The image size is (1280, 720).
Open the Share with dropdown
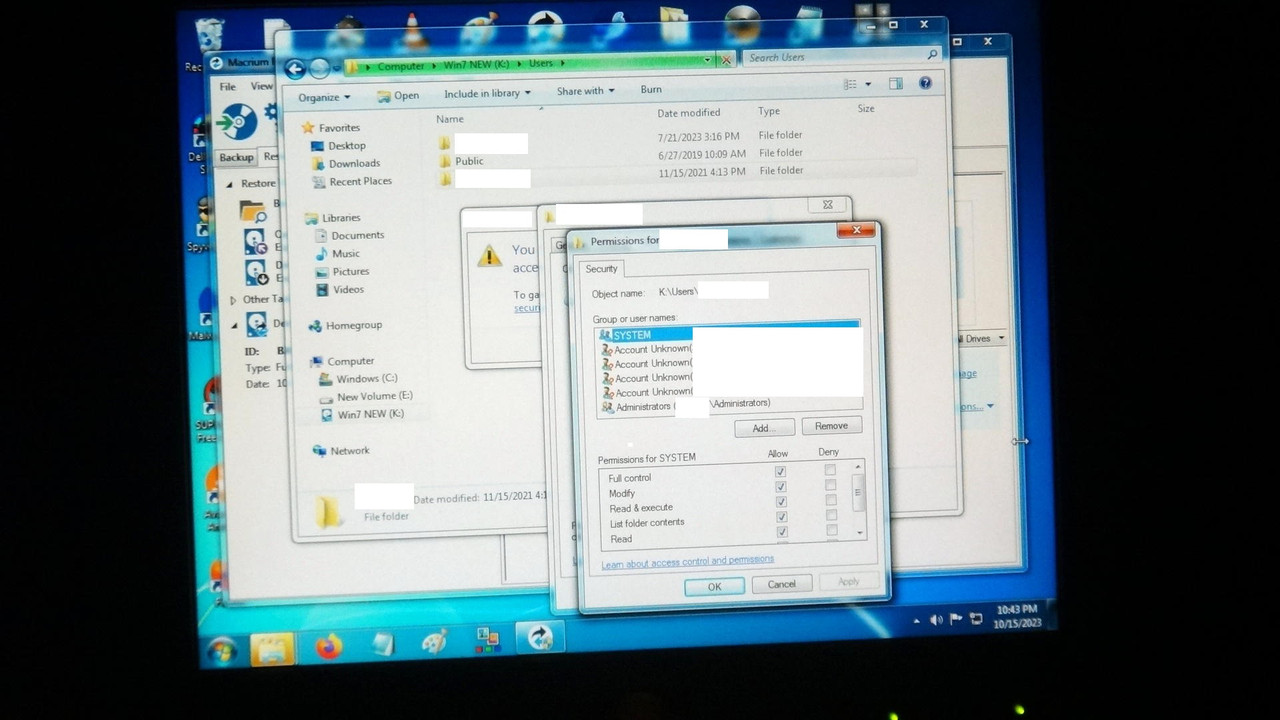coord(586,92)
